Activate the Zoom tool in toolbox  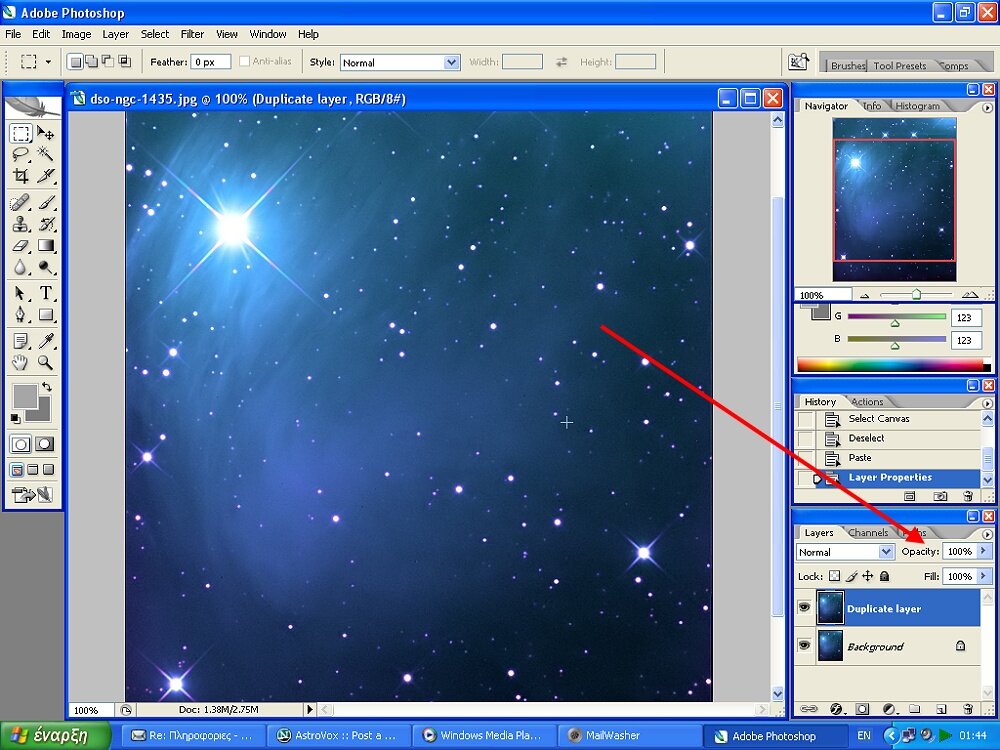click(46, 362)
